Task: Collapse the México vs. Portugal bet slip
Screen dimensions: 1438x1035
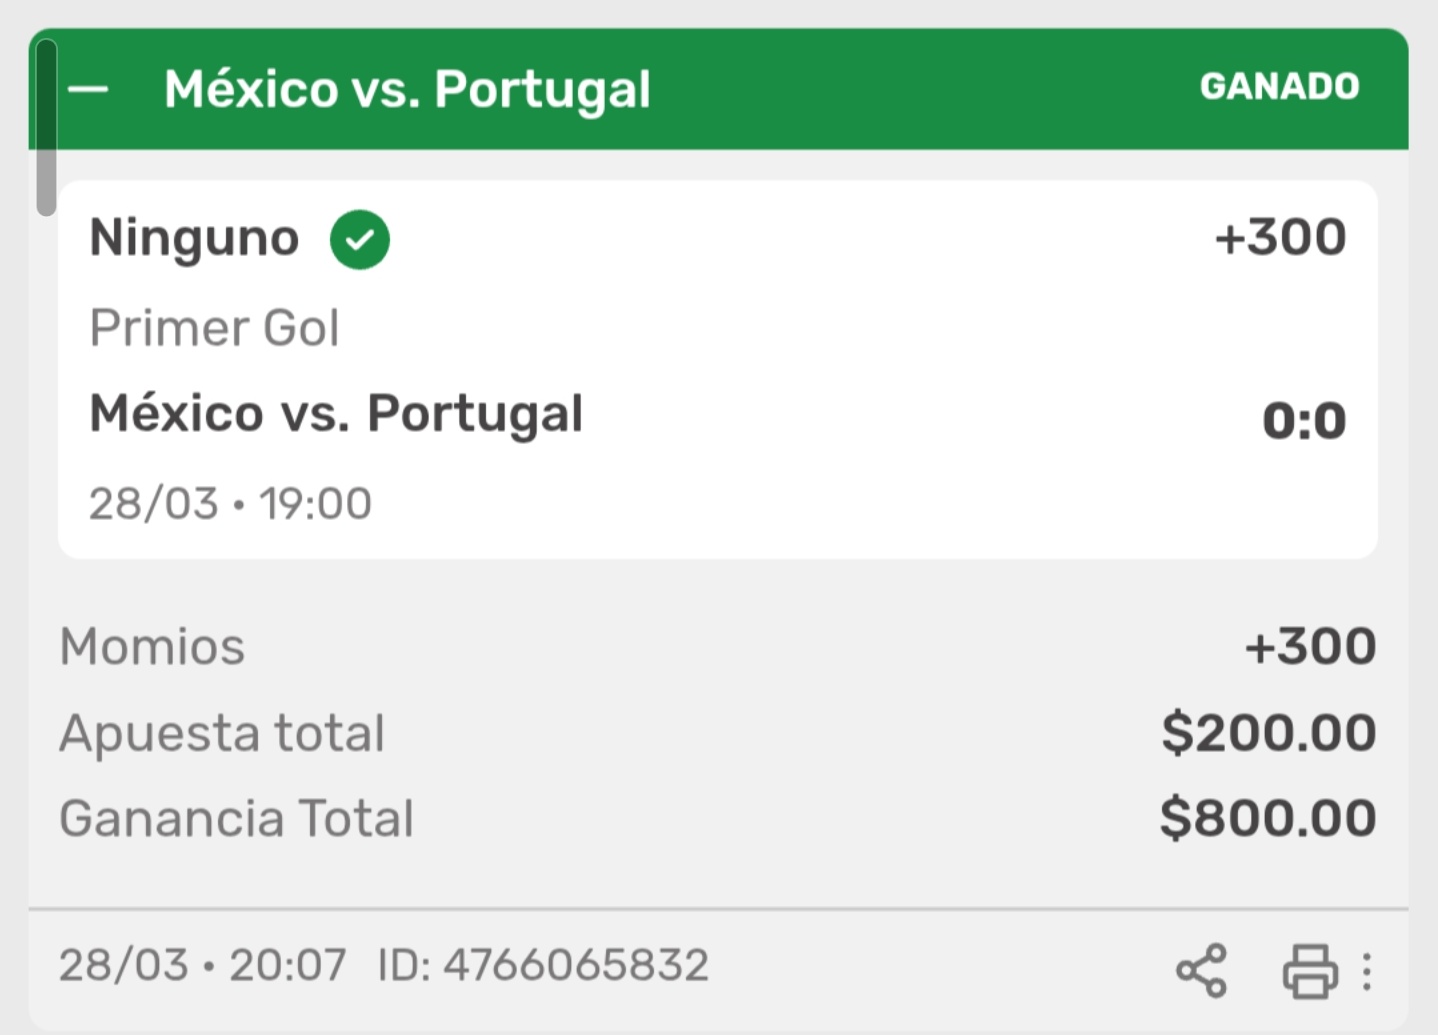Action: pyautogui.click(x=88, y=89)
